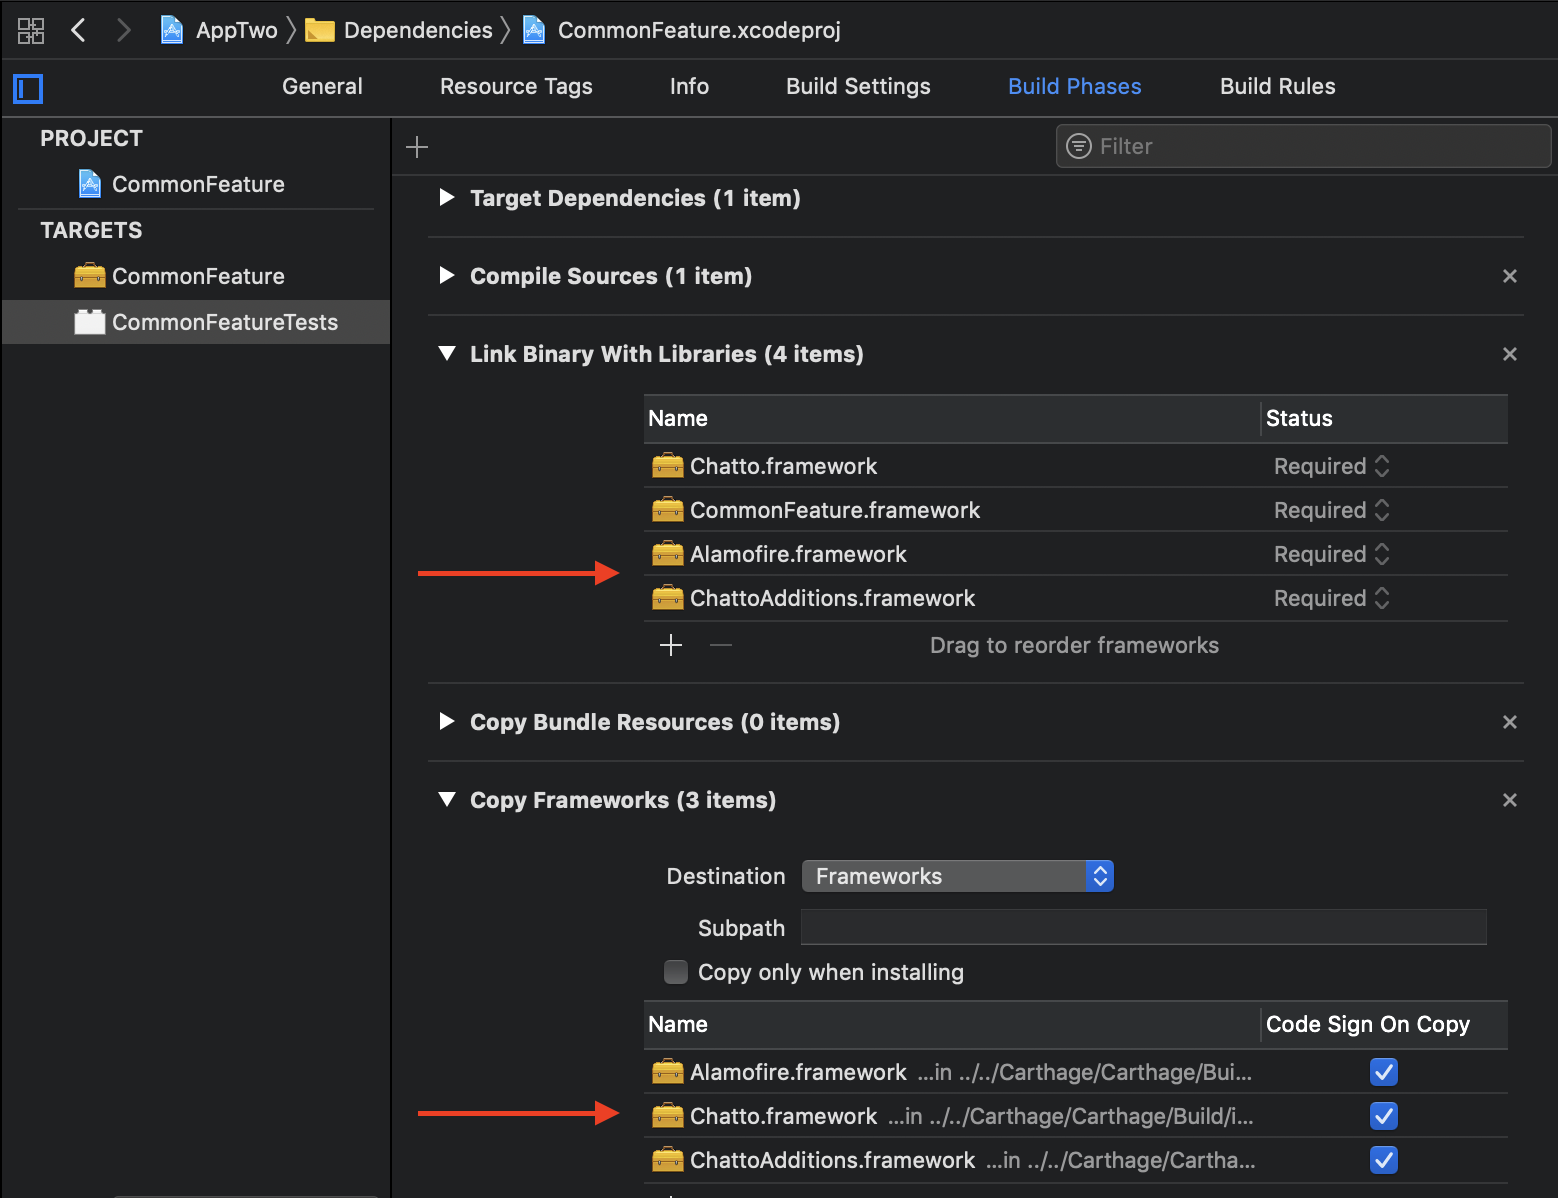Select the CommonFeatureTests target
The height and width of the screenshot is (1198, 1558).
(196, 322)
